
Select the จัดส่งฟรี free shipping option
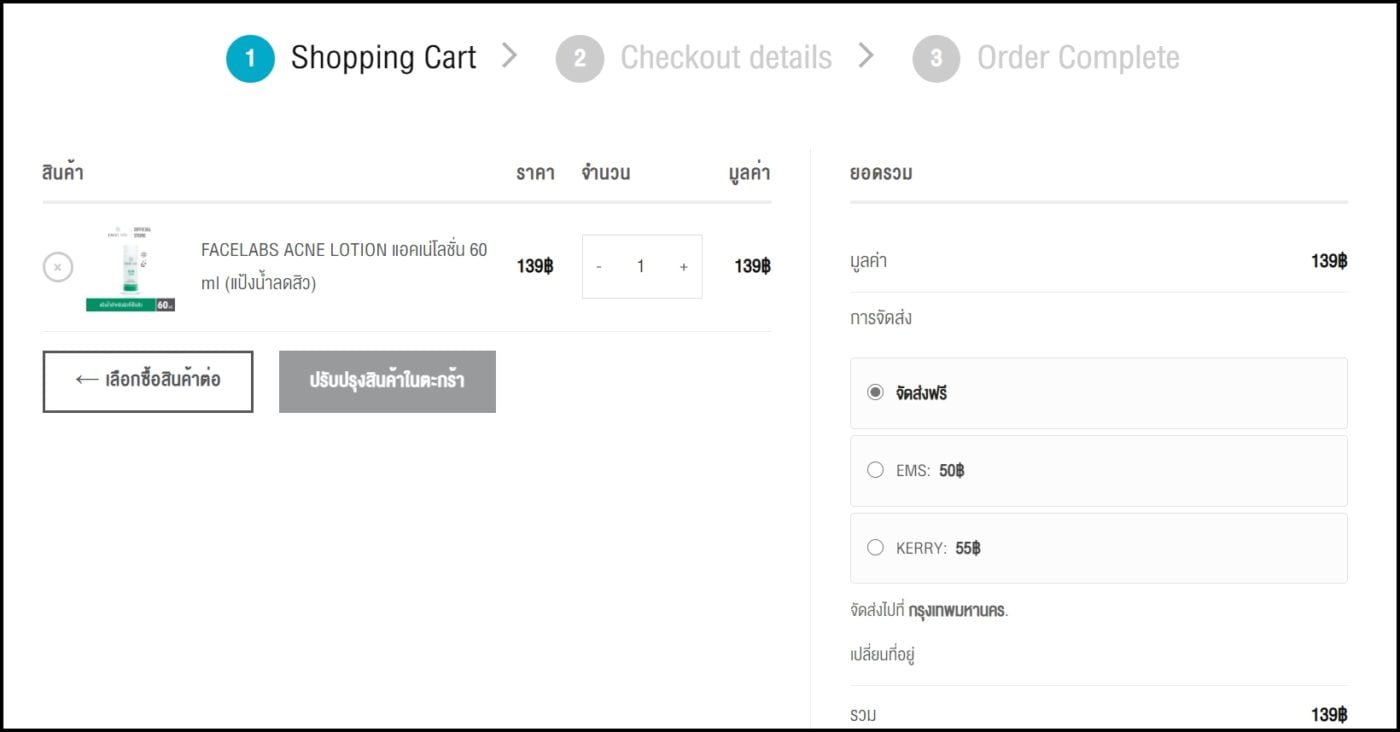pos(876,393)
